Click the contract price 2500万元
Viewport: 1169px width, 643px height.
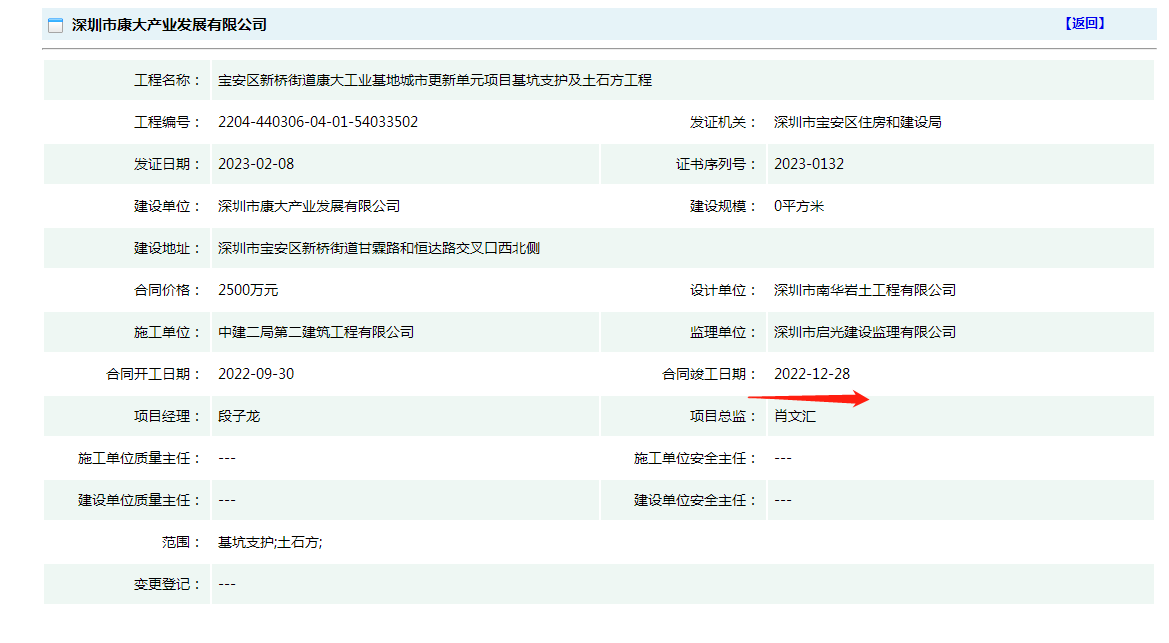(x=248, y=290)
